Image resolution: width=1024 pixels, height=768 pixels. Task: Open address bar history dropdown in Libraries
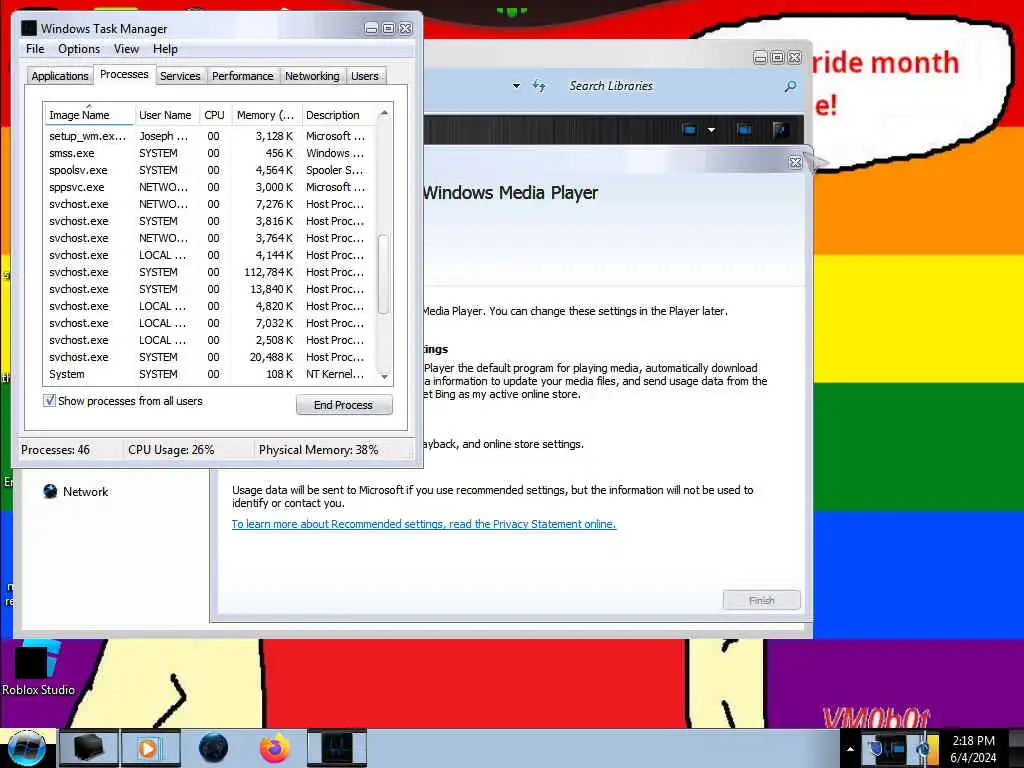click(x=516, y=86)
